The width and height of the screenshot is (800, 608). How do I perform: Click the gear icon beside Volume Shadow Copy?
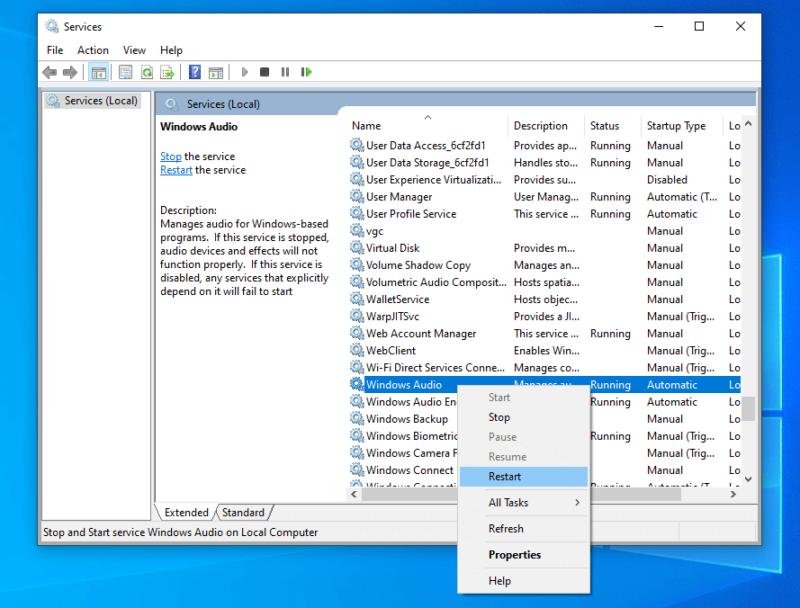pos(357,265)
